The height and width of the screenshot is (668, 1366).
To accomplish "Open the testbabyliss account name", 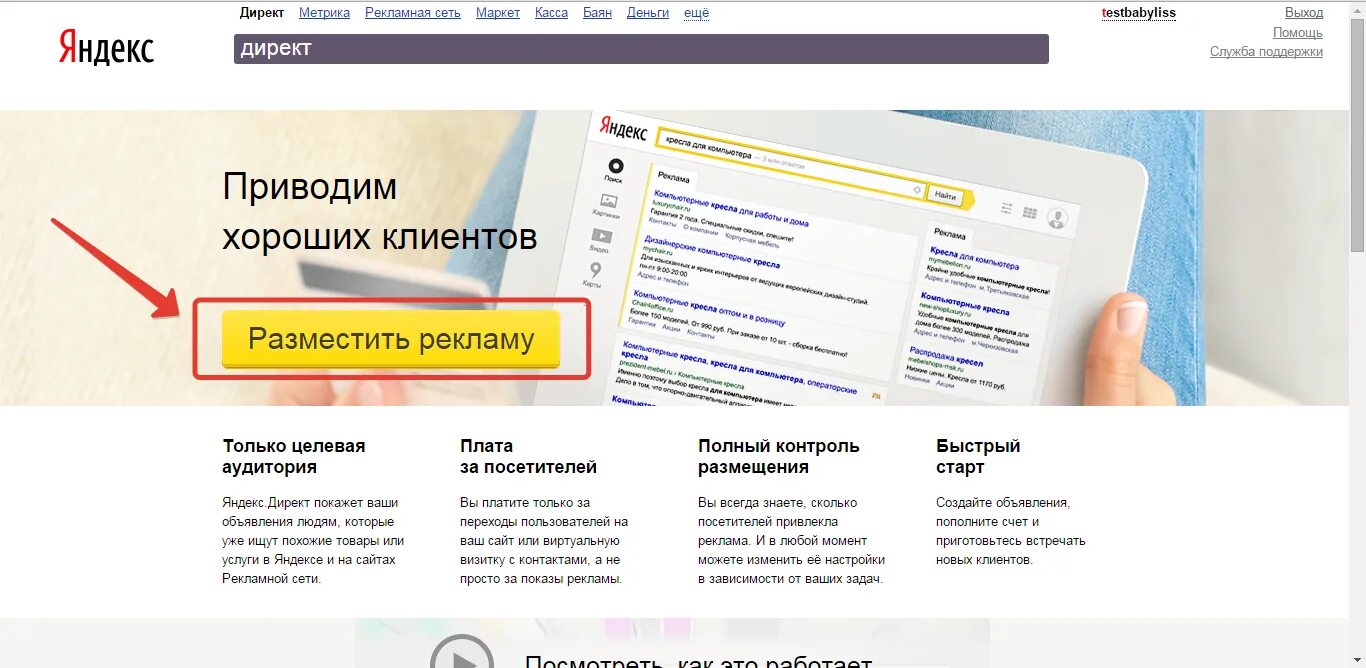I will click(x=1139, y=13).
